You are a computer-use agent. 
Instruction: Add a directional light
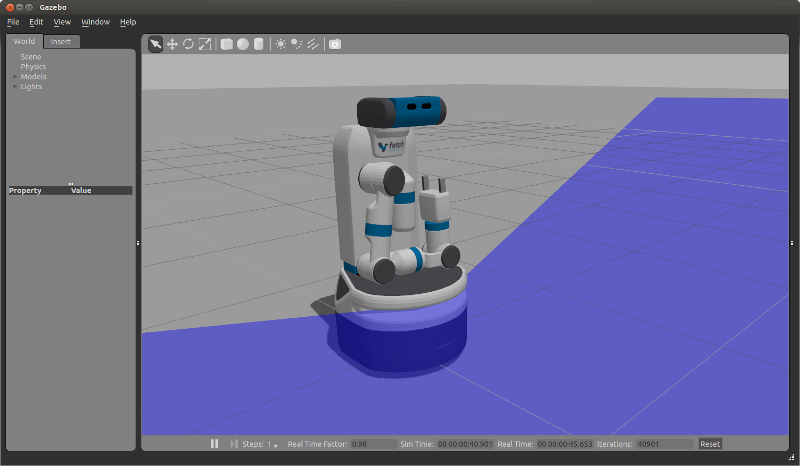pos(313,44)
